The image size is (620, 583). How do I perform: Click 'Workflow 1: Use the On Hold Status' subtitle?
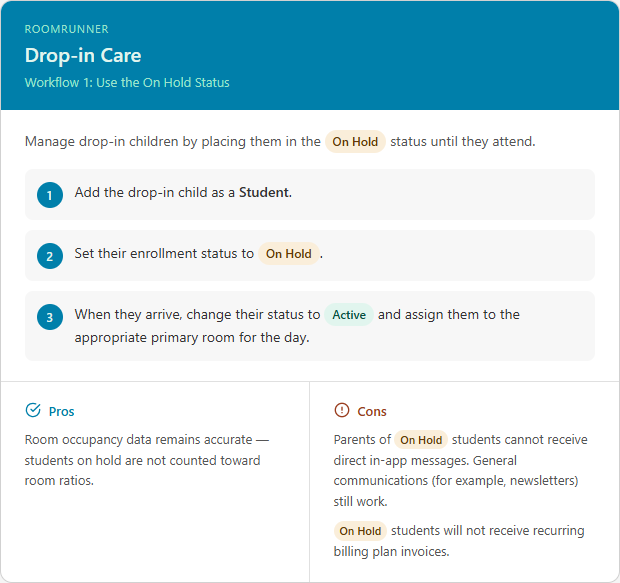[127, 82]
